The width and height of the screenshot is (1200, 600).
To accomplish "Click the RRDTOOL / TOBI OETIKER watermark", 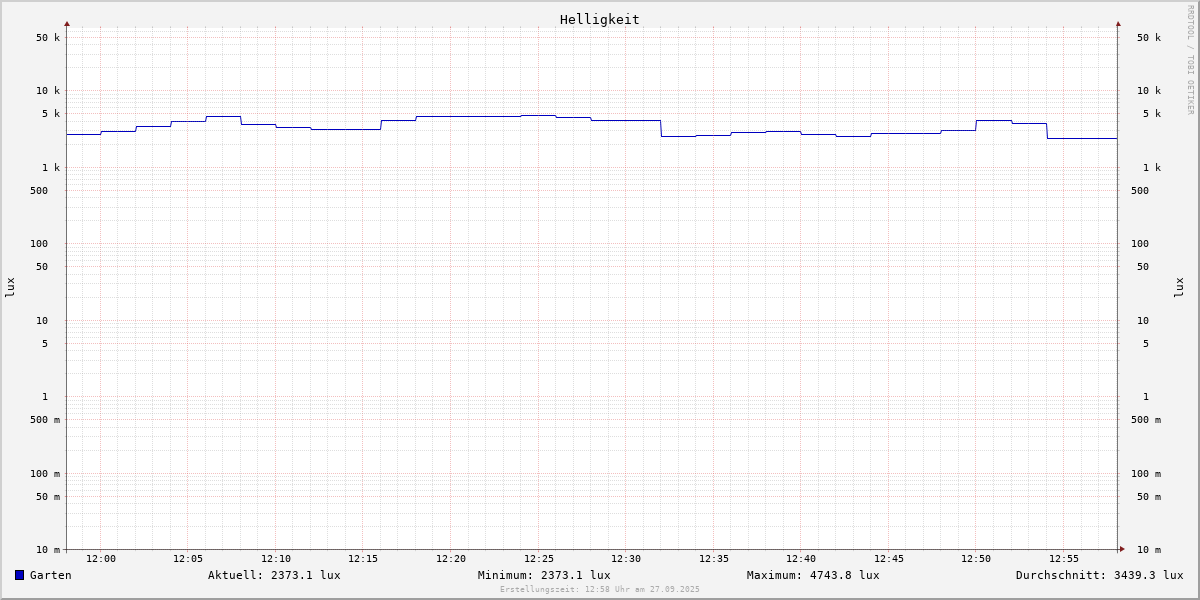I will 1190,60.
